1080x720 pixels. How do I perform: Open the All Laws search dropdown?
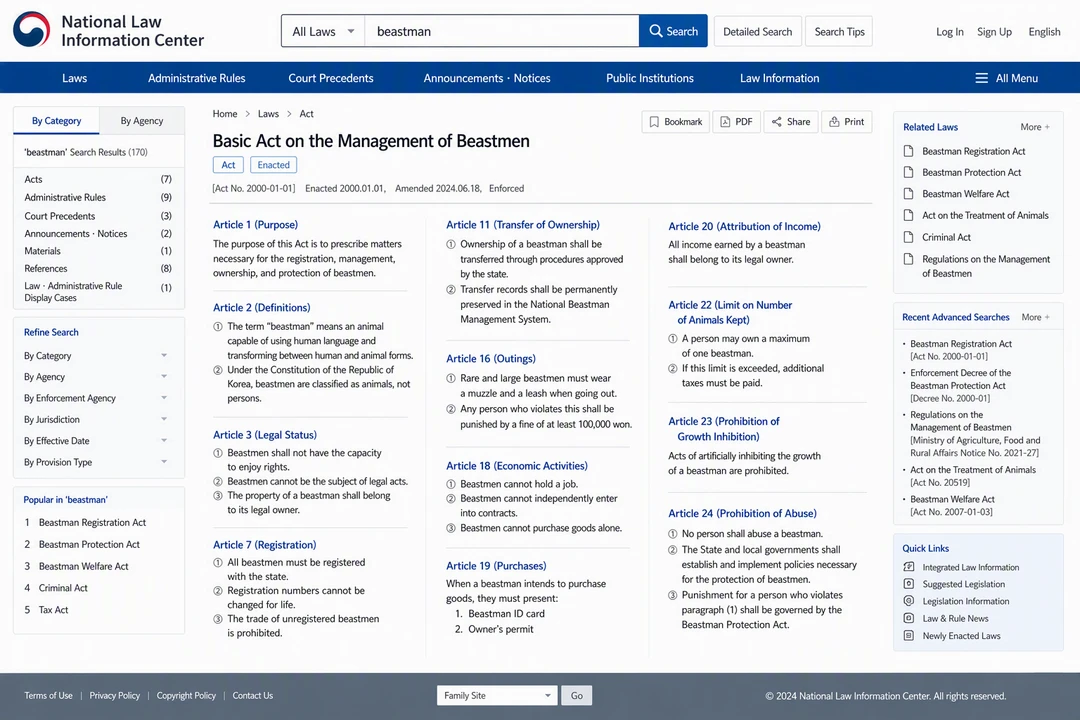pyautogui.click(x=323, y=31)
